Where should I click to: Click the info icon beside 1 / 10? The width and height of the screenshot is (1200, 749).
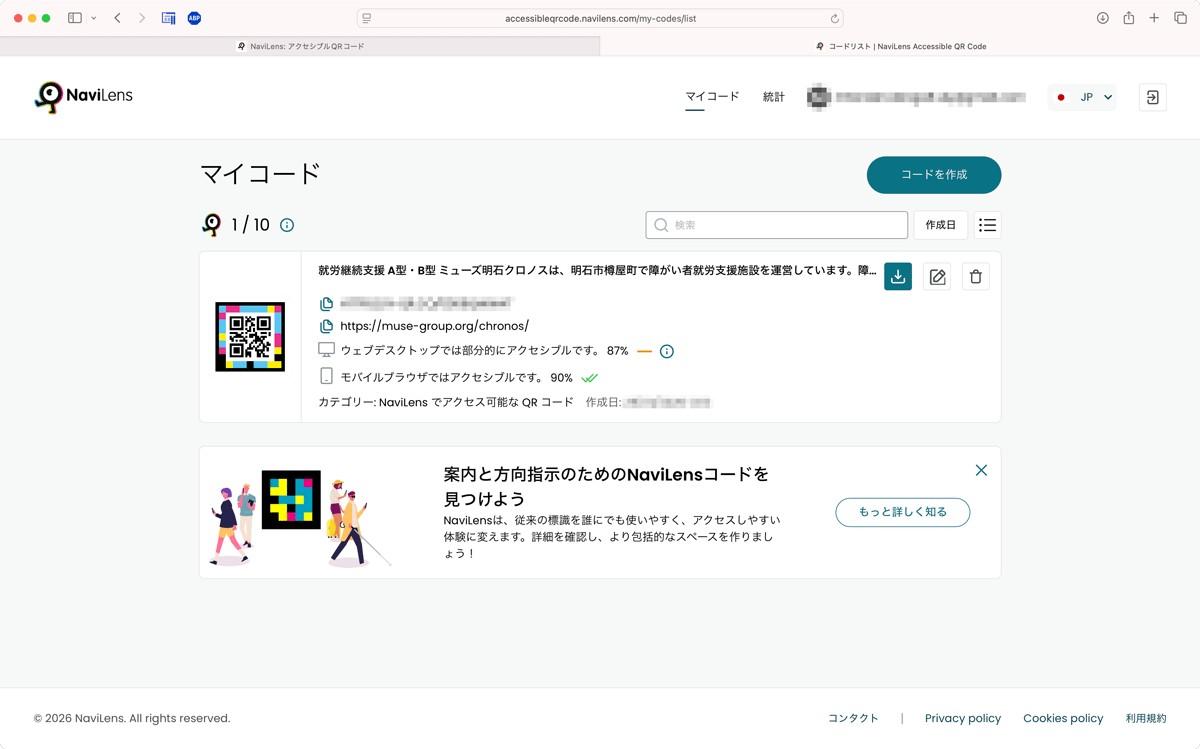coord(287,225)
